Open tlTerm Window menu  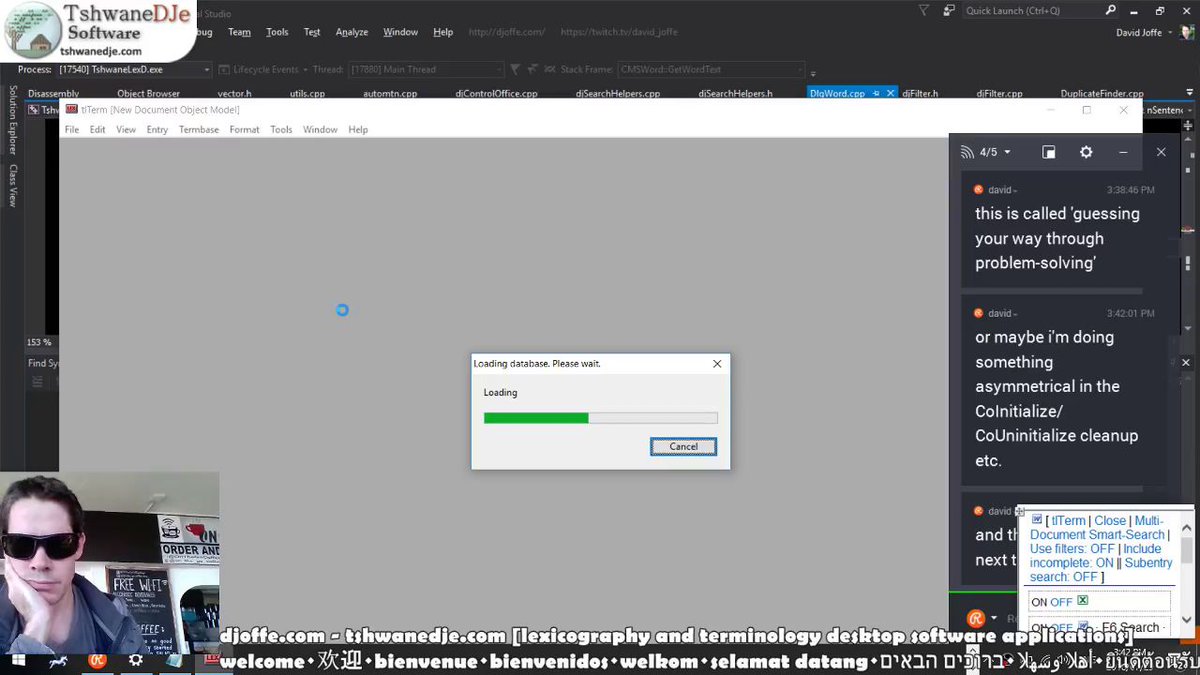coord(320,130)
